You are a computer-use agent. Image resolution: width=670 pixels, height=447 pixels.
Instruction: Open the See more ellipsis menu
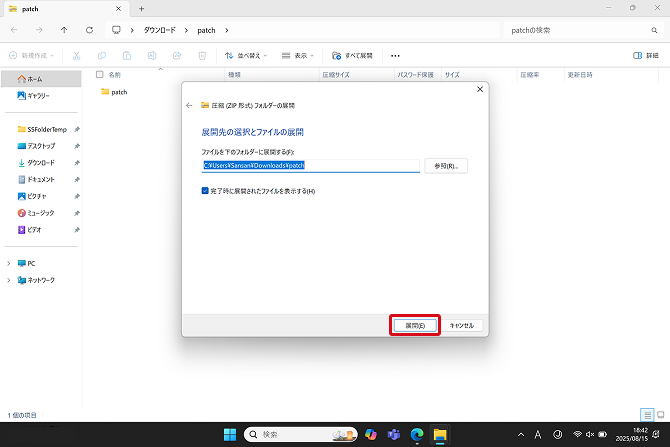395,56
